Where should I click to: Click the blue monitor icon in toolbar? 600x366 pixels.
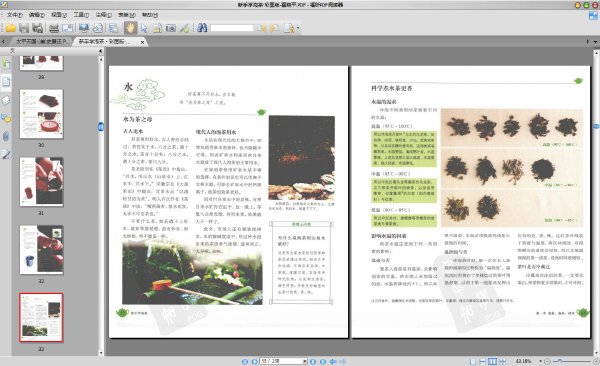(84, 28)
